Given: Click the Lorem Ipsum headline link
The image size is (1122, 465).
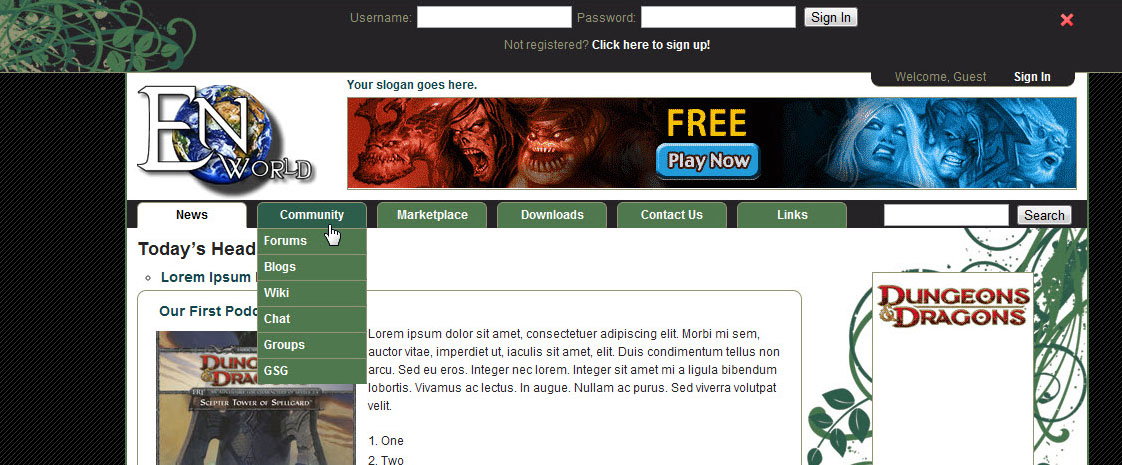Looking at the screenshot, I should point(208,278).
